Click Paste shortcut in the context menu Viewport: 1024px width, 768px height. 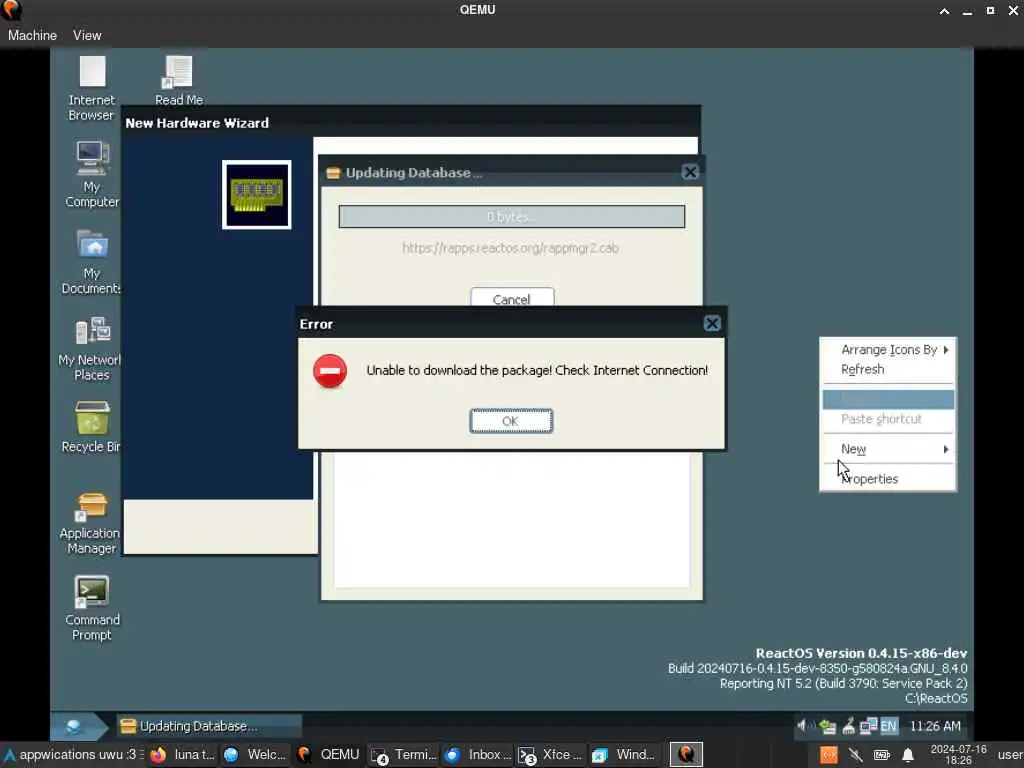tap(888, 419)
